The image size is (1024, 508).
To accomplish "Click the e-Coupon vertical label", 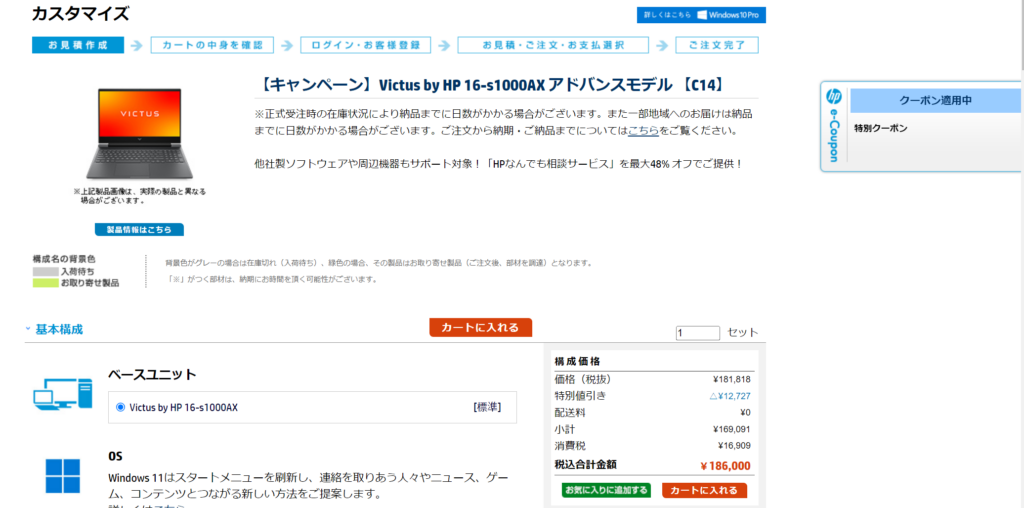I will tap(833, 136).
